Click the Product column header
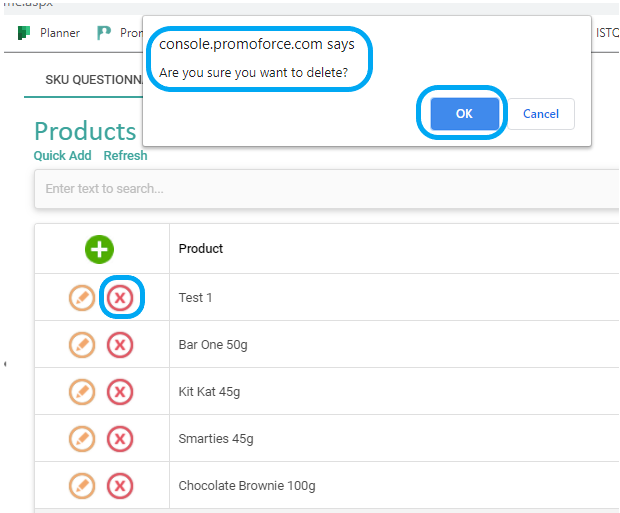 coord(201,248)
